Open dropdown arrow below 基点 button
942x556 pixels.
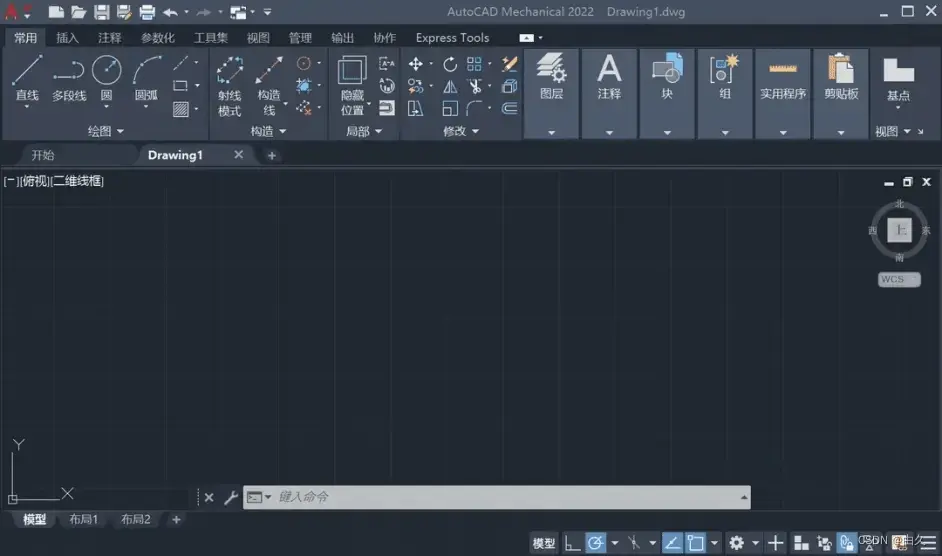(x=898, y=108)
